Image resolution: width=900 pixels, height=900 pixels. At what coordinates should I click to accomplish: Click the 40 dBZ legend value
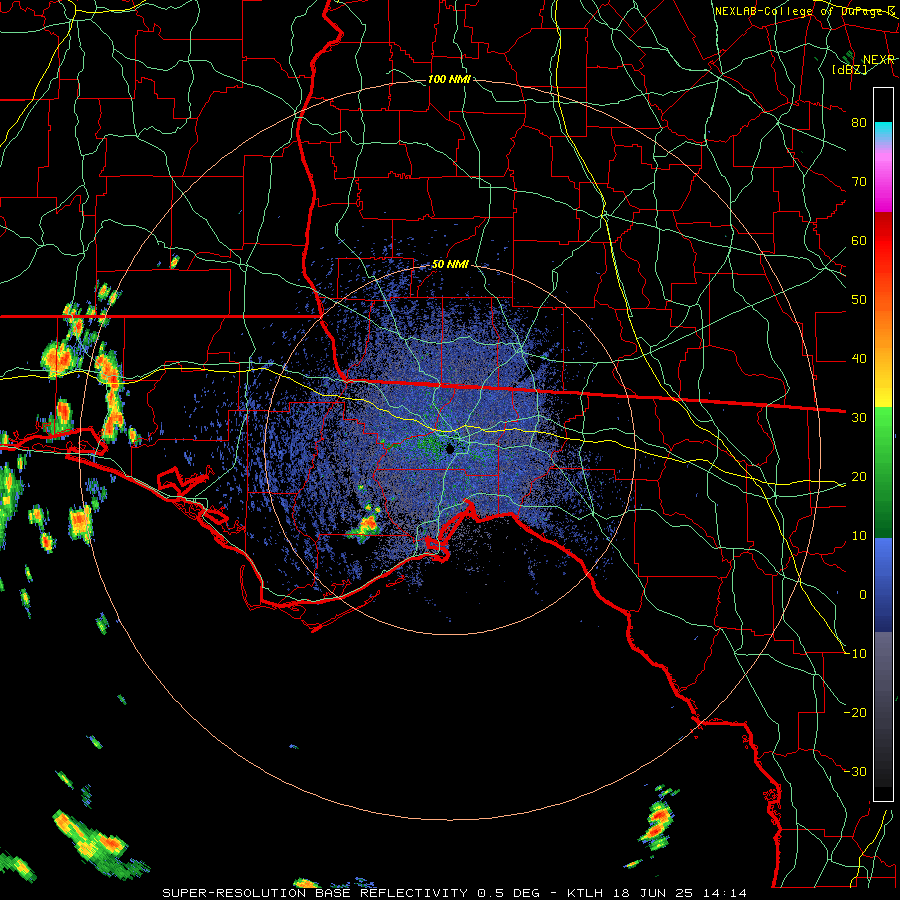pyautogui.click(x=859, y=359)
